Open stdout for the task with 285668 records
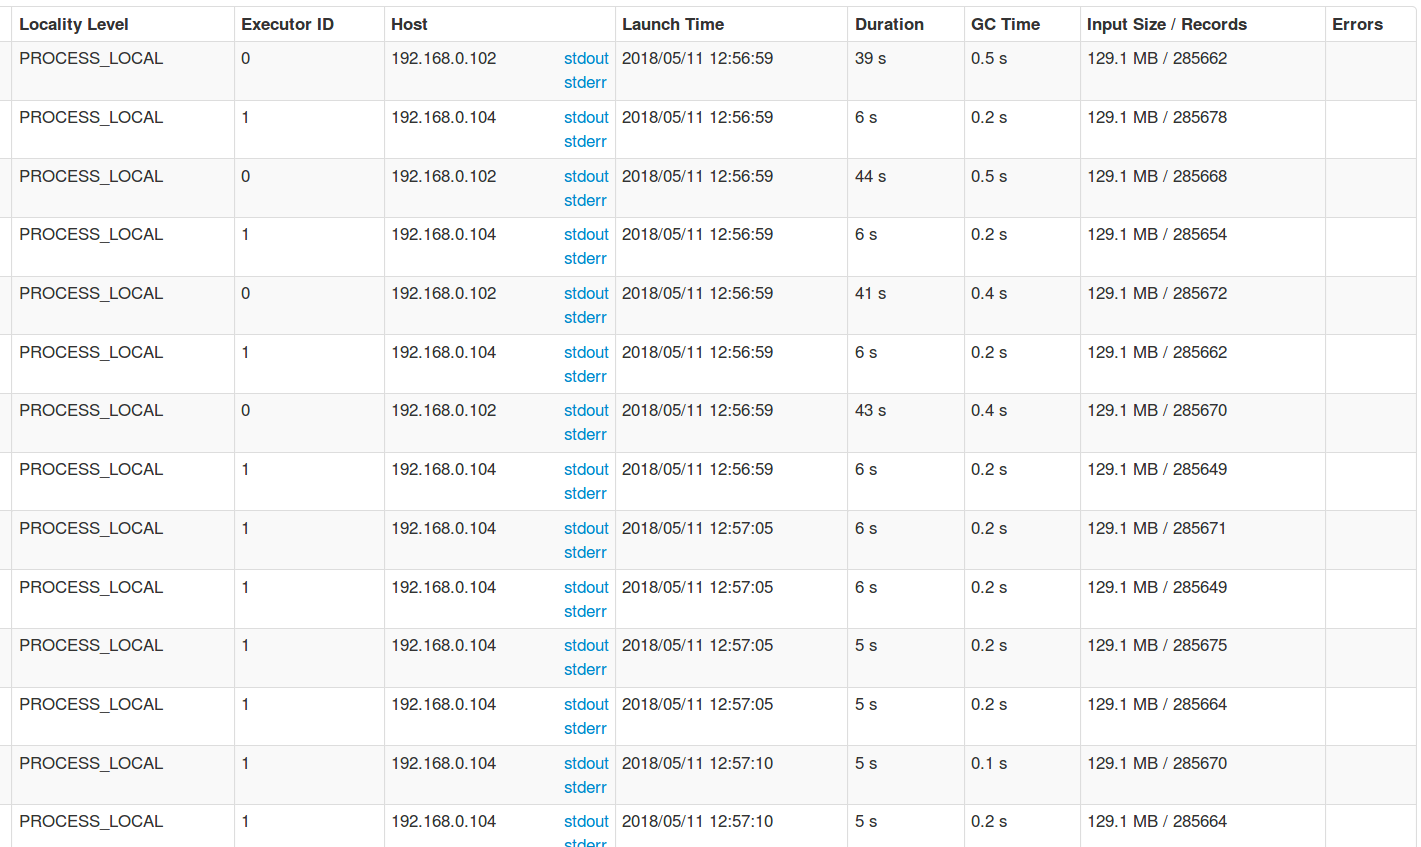The width and height of the screenshot is (1421, 847). [586, 176]
